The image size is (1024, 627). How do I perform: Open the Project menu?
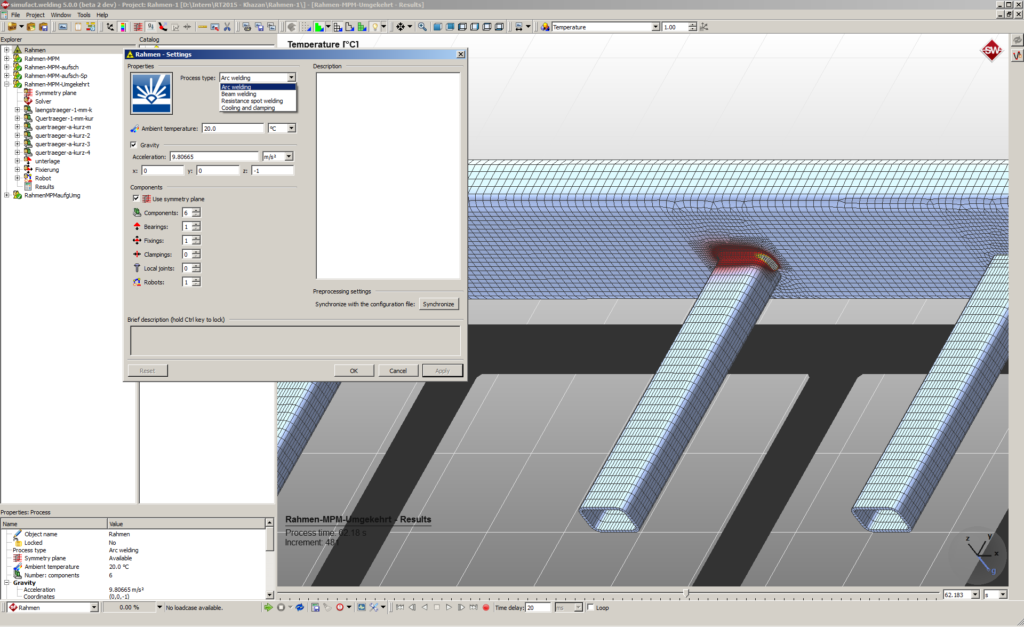(35, 15)
